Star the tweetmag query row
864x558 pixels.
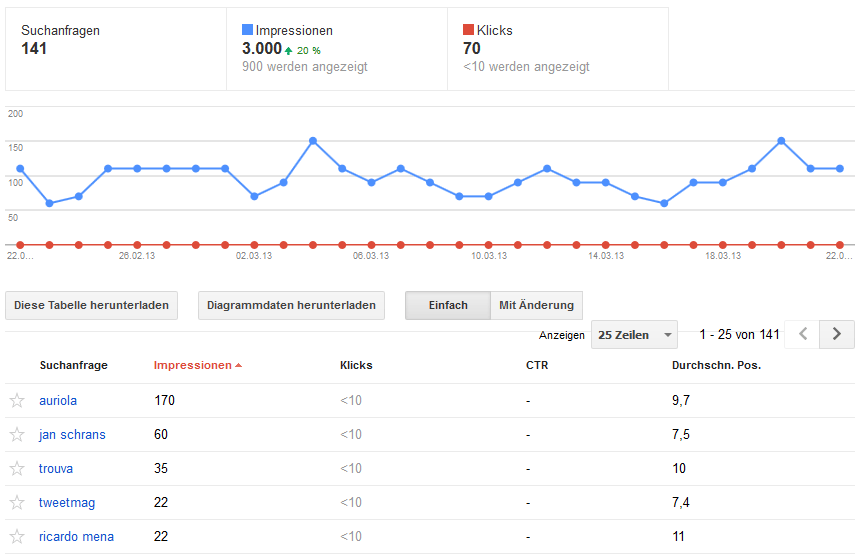tap(17, 502)
